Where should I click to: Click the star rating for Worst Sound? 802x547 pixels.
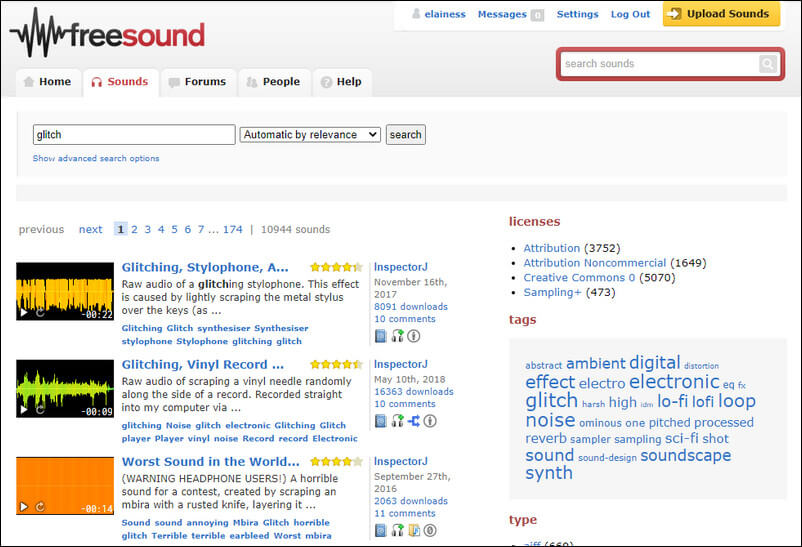[x=336, y=462]
